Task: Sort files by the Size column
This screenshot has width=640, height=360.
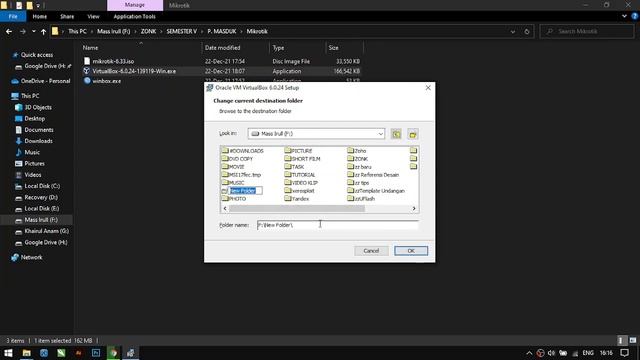Action: click(333, 48)
